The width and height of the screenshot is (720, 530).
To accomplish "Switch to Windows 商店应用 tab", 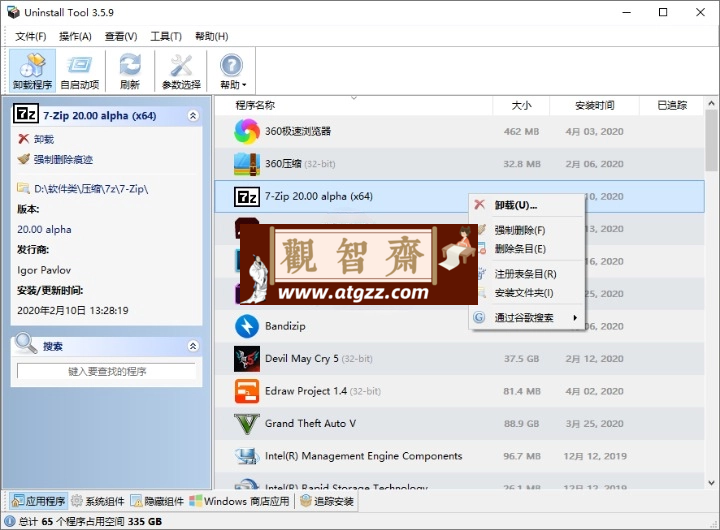I will coord(240,501).
